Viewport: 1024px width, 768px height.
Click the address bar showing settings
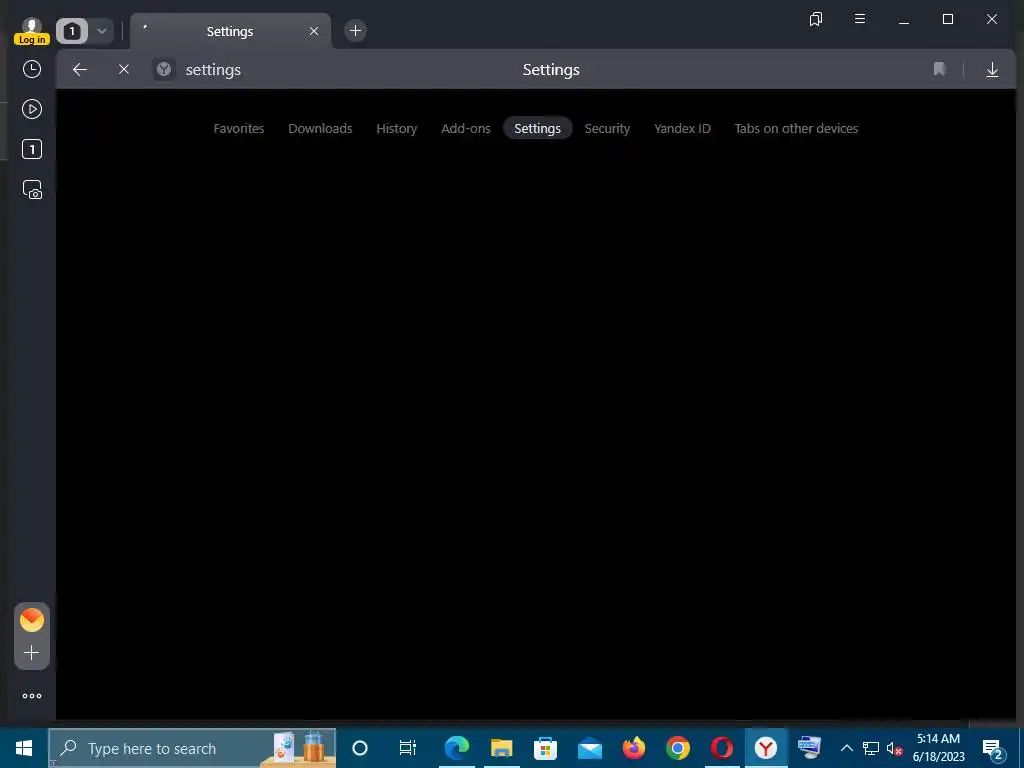coord(214,70)
